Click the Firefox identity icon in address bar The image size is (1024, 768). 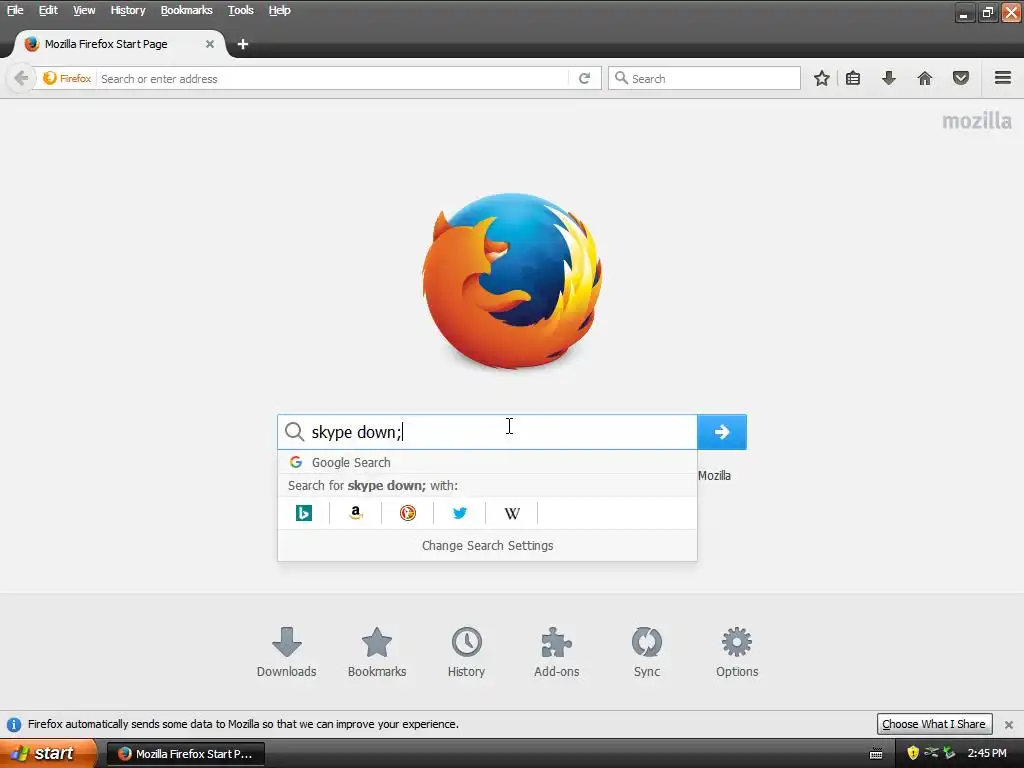pos(67,78)
